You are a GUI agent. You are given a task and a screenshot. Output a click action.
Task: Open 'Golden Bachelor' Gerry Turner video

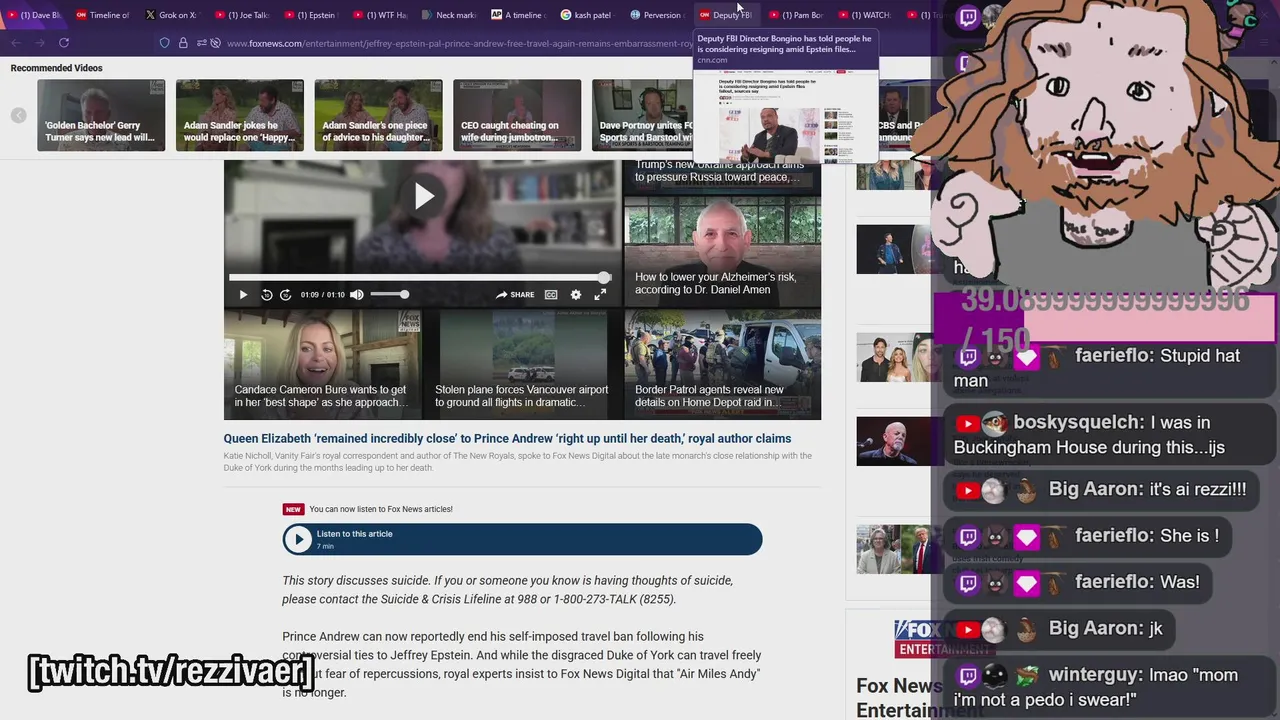[x=101, y=115]
